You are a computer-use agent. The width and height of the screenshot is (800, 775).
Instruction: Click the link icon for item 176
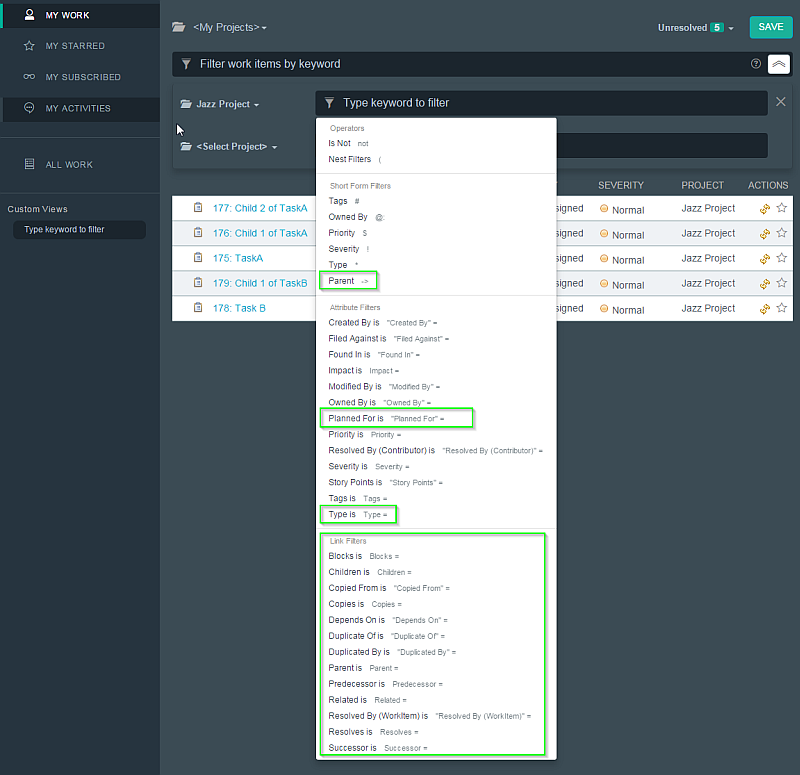coord(765,234)
